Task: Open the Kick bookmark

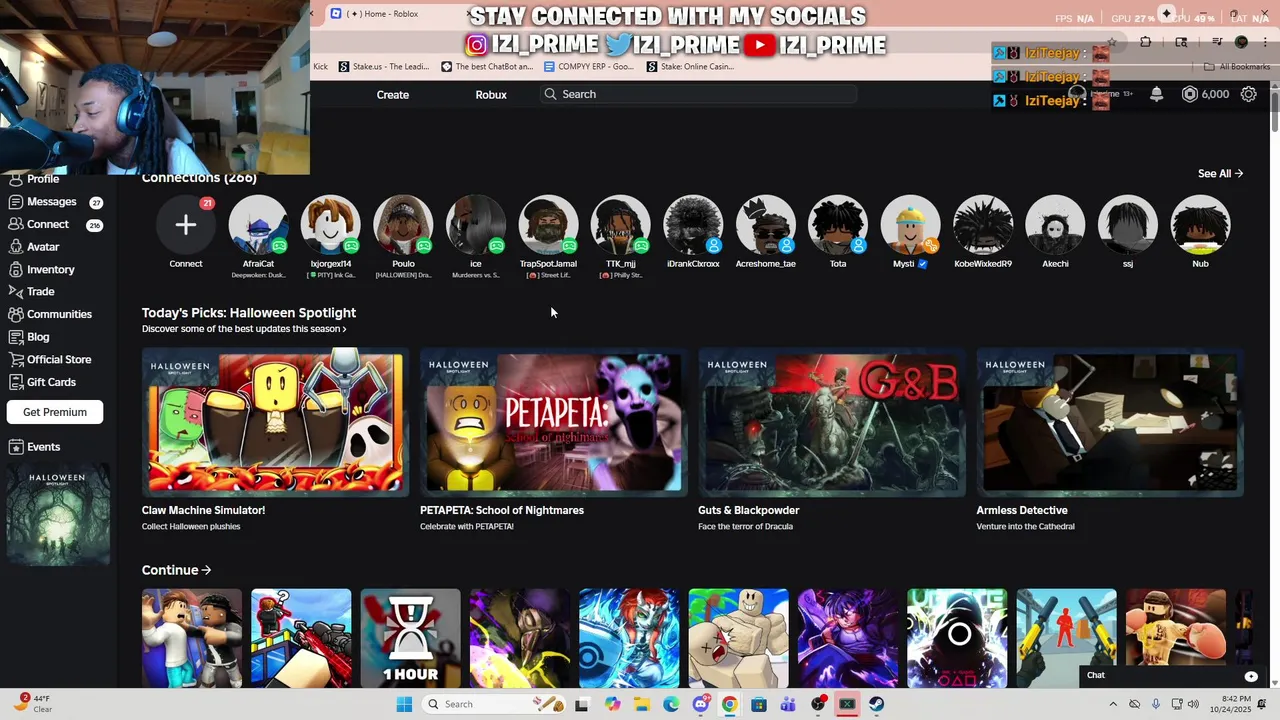Action: (x=320, y=67)
